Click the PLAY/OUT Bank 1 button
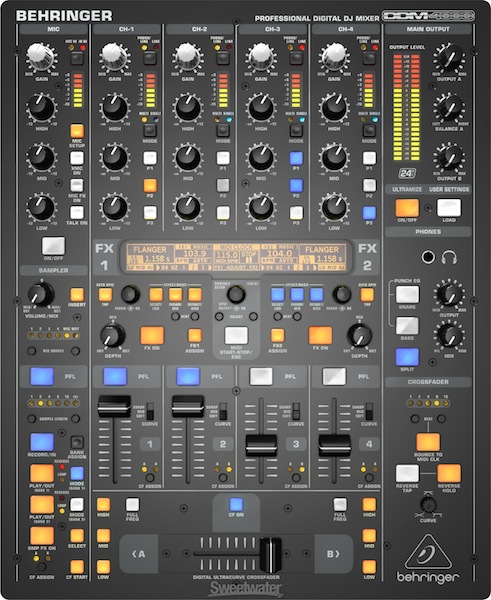491x600 pixels. click(42, 474)
